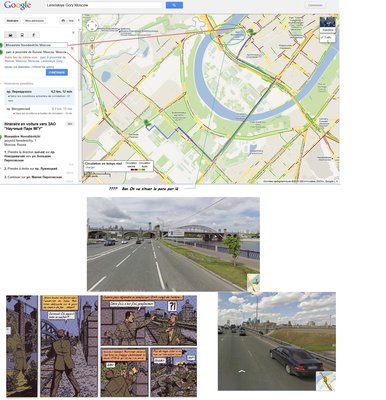The image size is (386, 400).
Task: Click the swap start and destination icon
Action: pyautogui.click(x=72, y=49)
